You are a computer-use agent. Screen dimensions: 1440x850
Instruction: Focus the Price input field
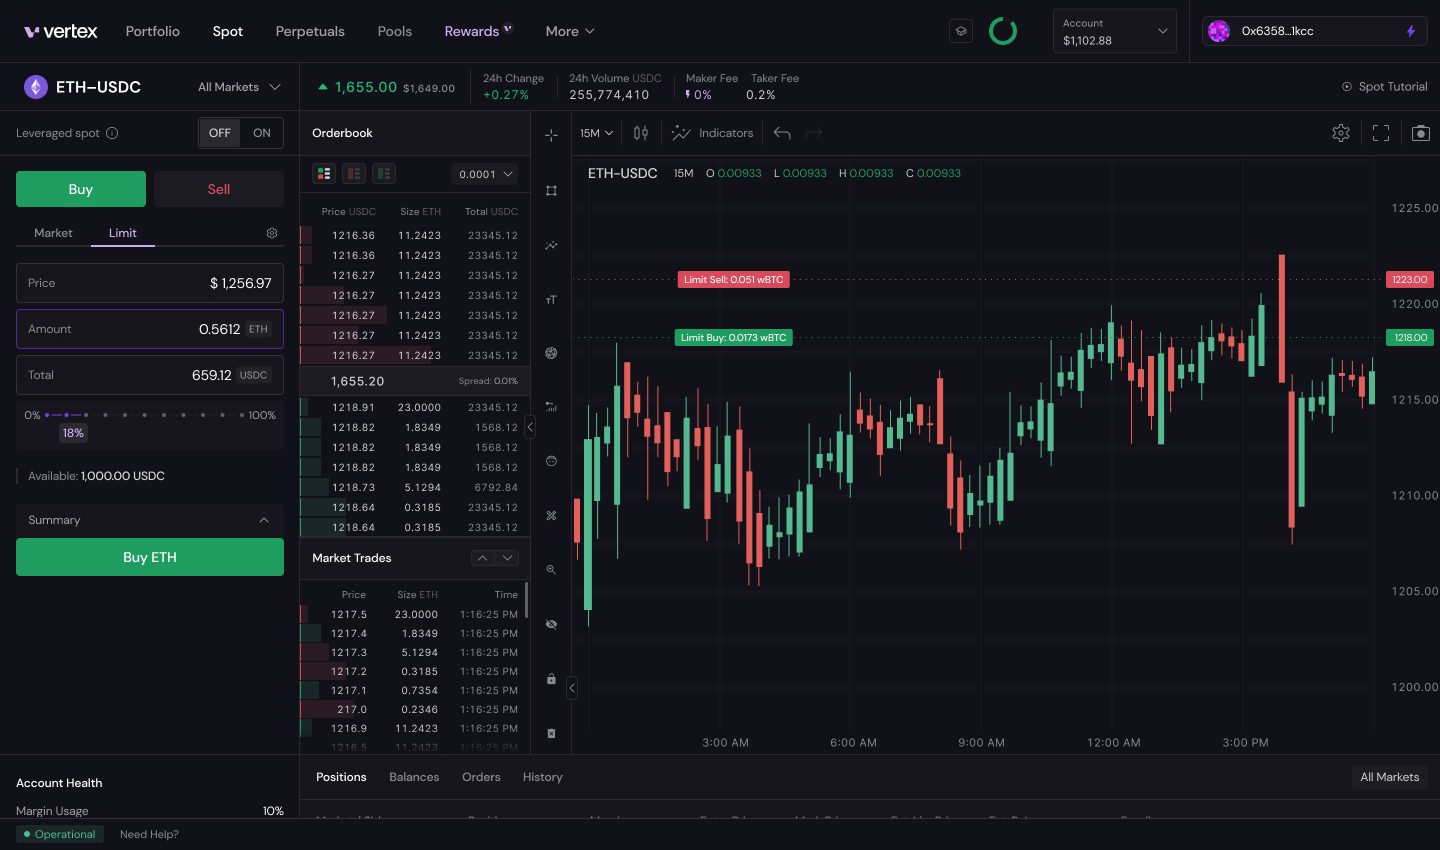(x=150, y=283)
